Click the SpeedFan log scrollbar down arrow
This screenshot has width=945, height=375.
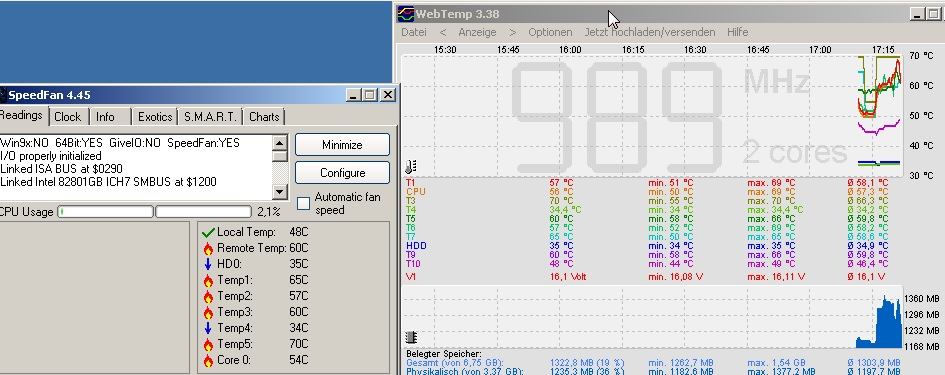point(280,192)
